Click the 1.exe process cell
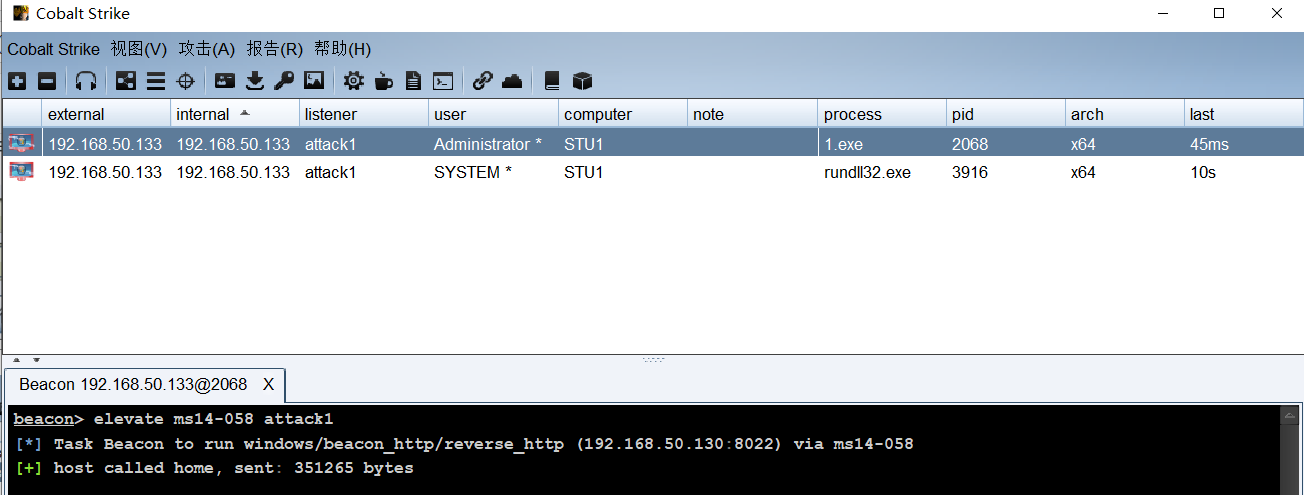The image size is (1304, 495). point(882,144)
